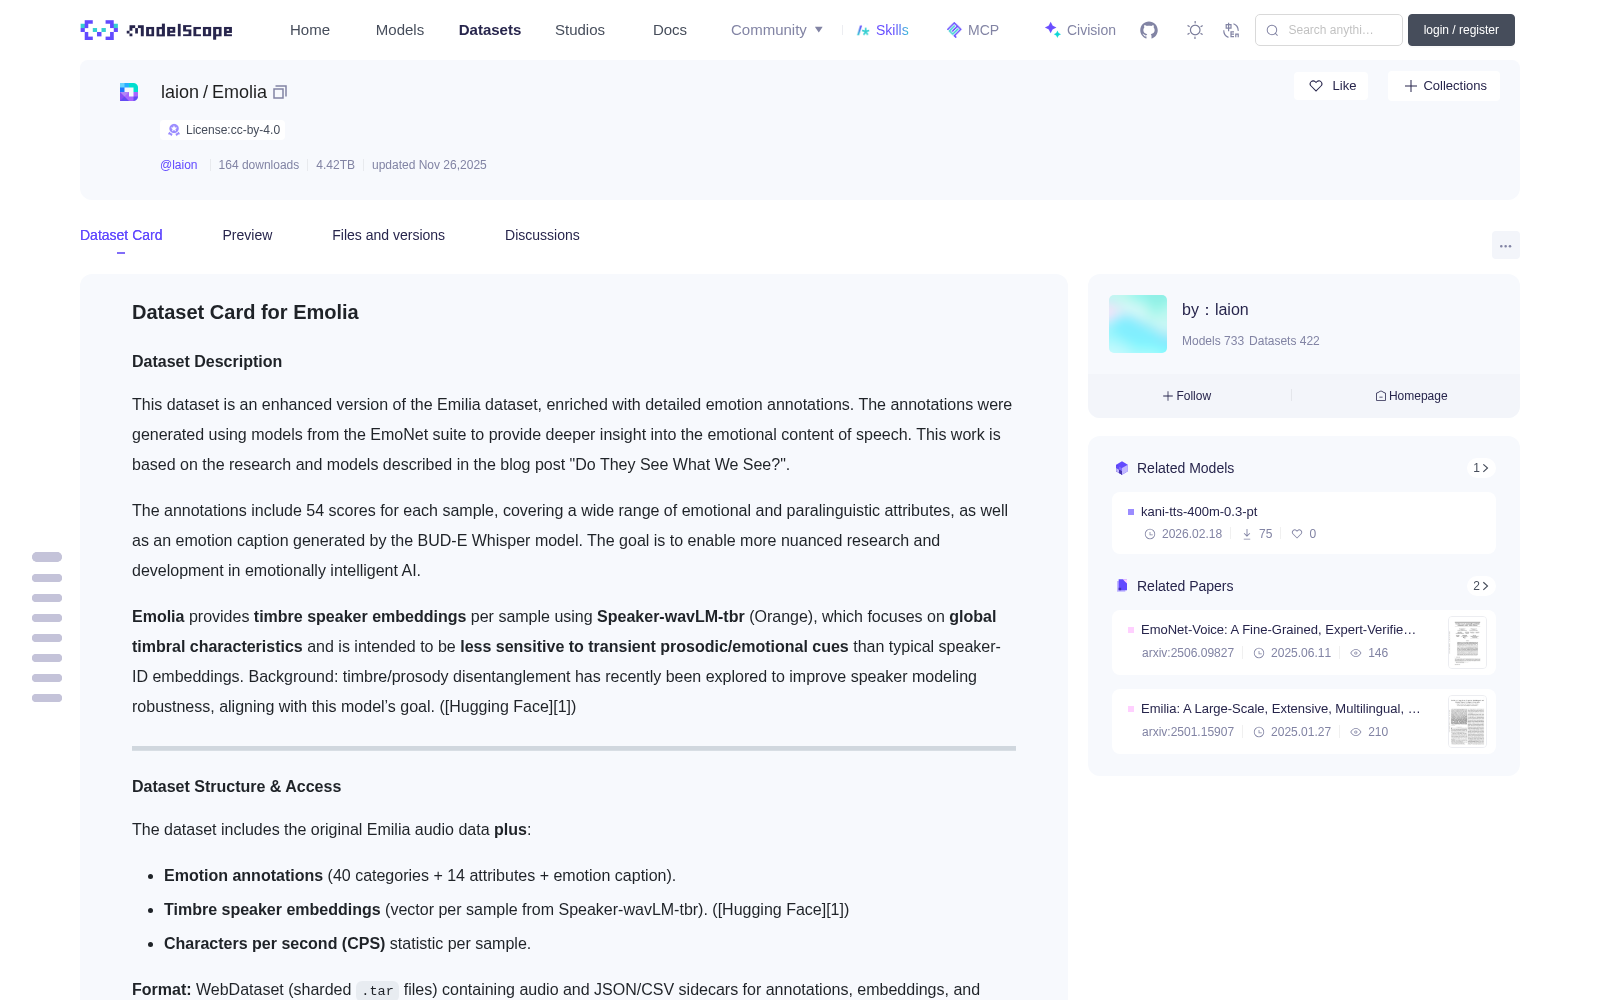Click the Emolia dataset avatar icon

(x=129, y=92)
